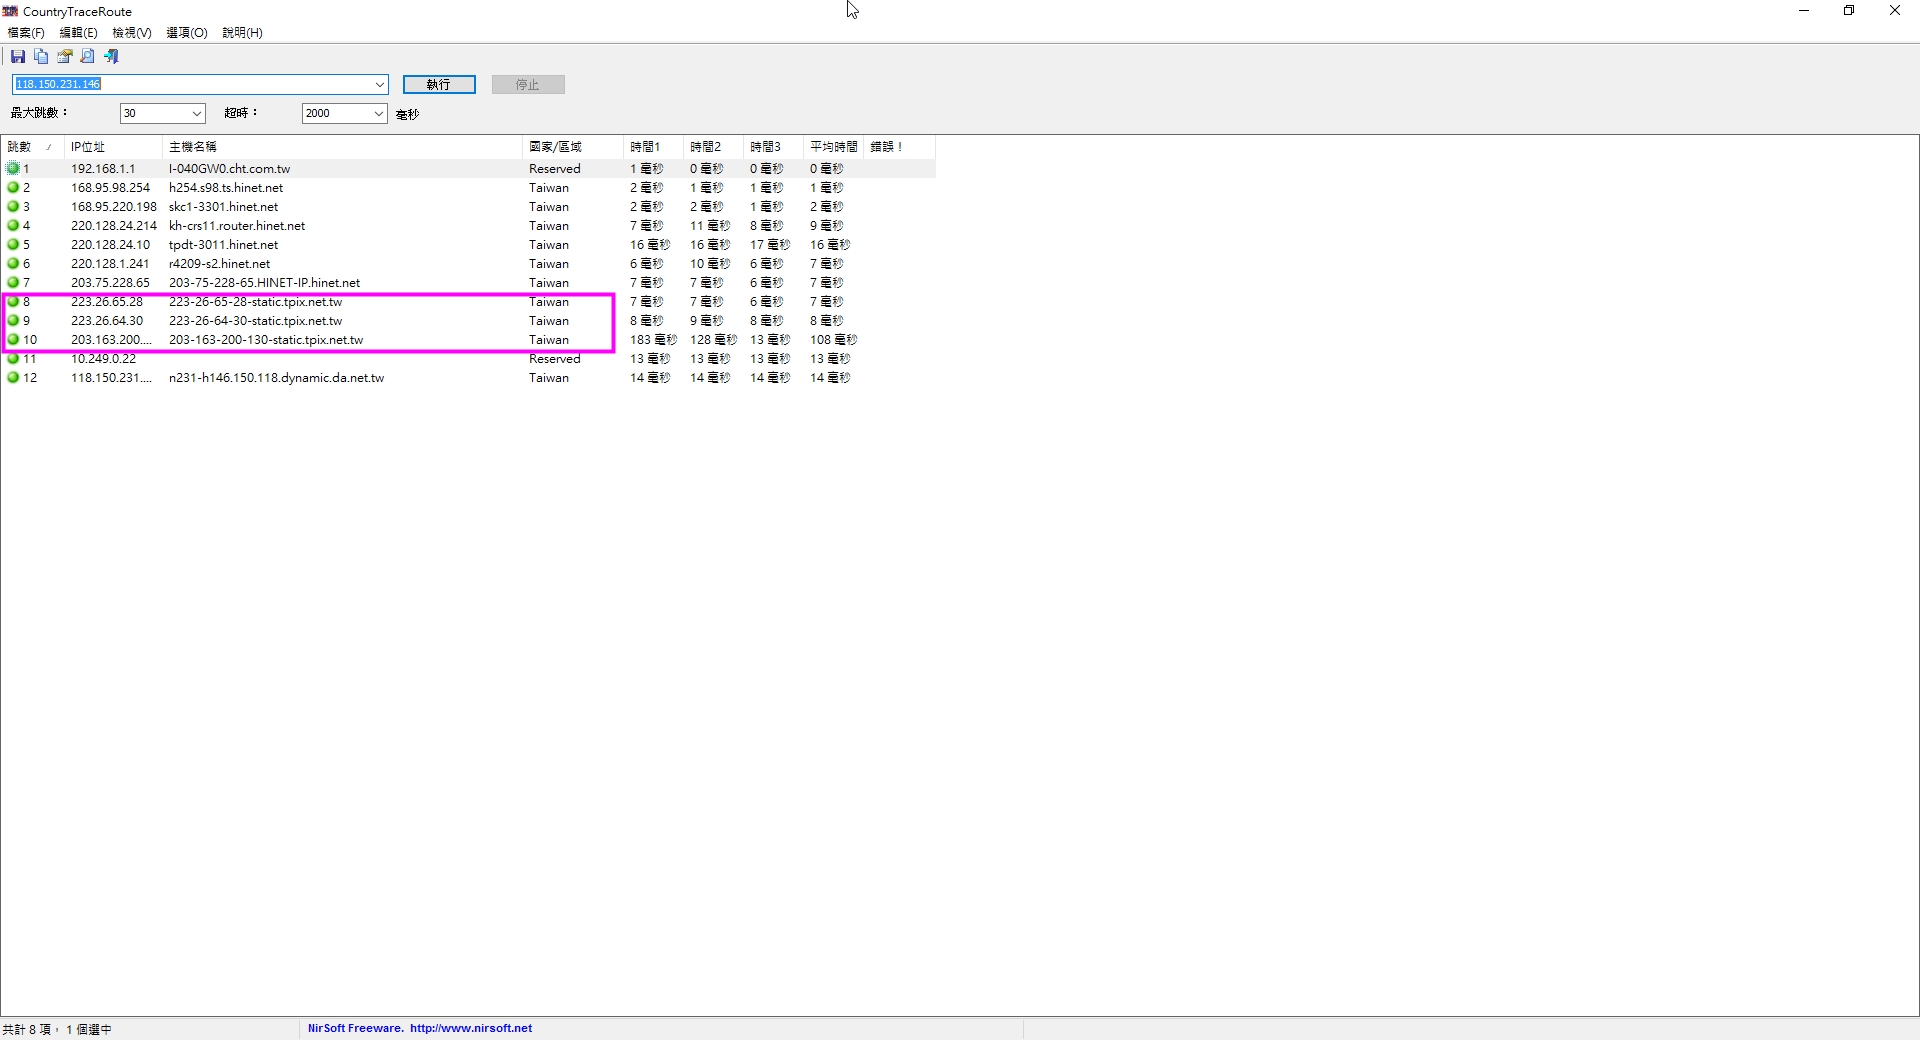Sort by the 跳數 column header
This screenshot has height=1040, width=1920.
tap(32, 147)
